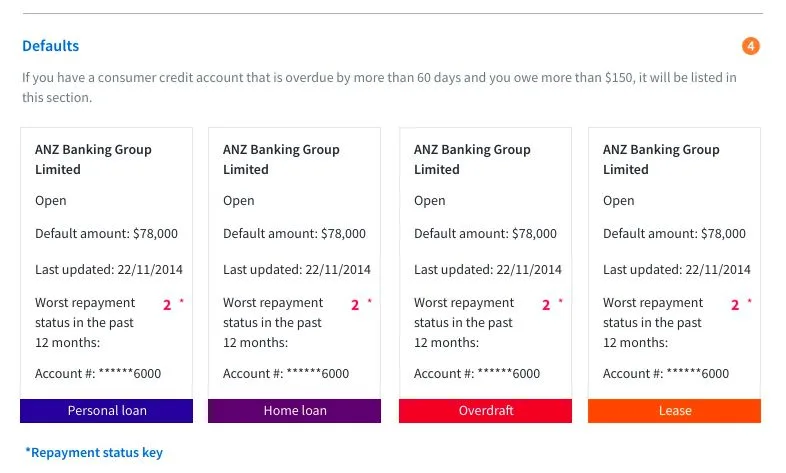Click repayment status 2 in Overdraft card

tap(546, 305)
